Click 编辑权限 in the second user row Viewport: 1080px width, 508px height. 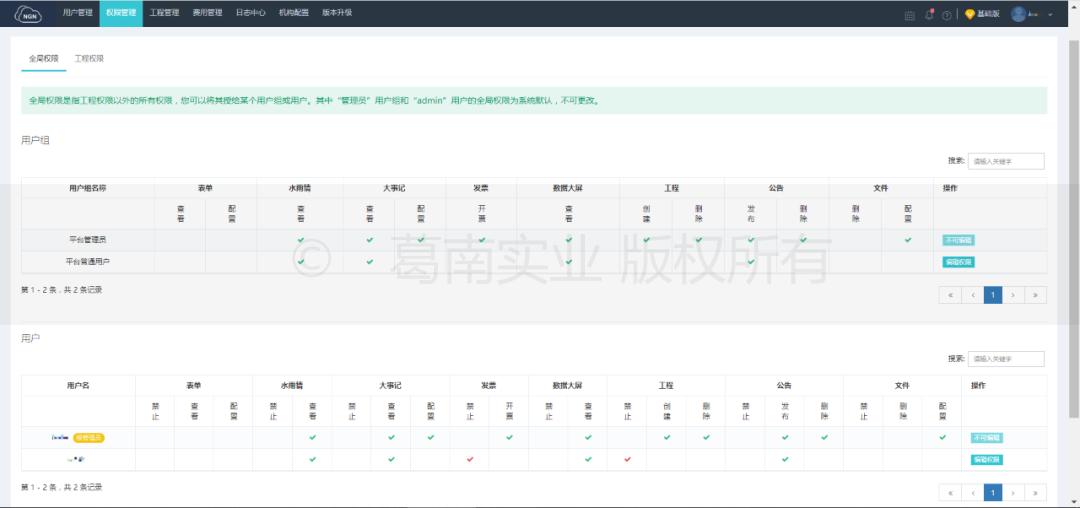click(x=986, y=460)
